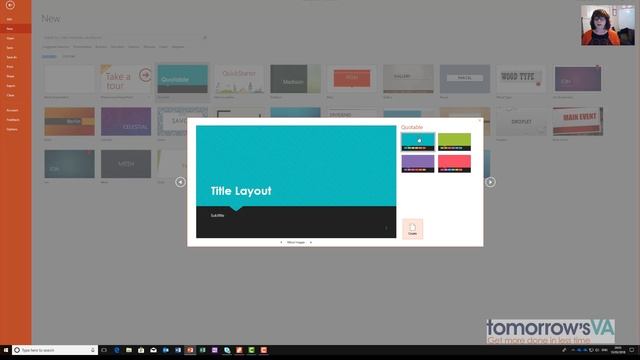Choose the green Quotable color variant

coord(454,142)
